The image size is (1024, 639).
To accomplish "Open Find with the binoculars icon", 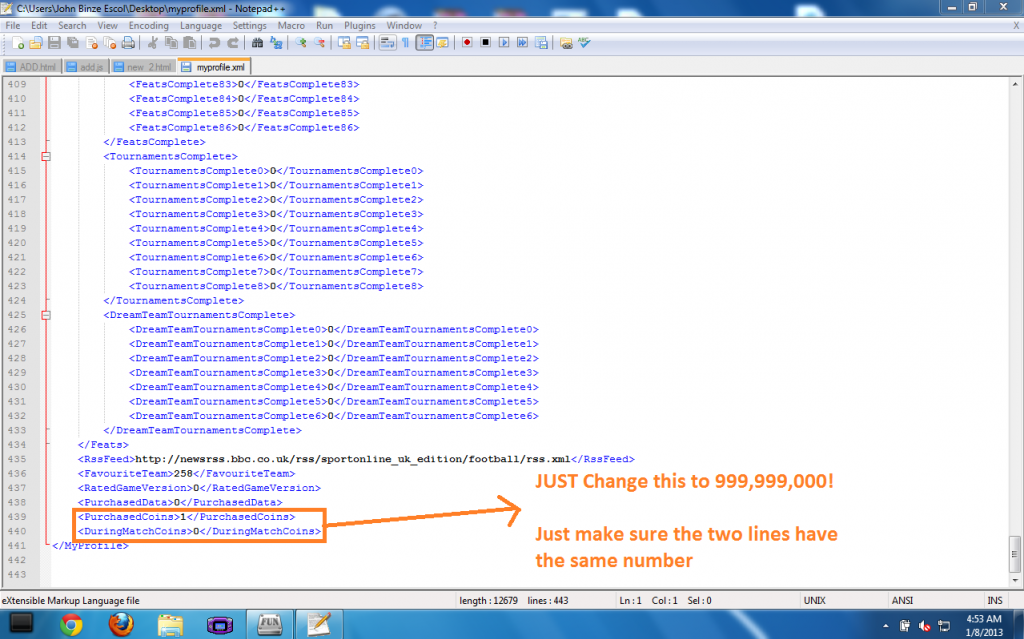I will [x=257, y=43].
